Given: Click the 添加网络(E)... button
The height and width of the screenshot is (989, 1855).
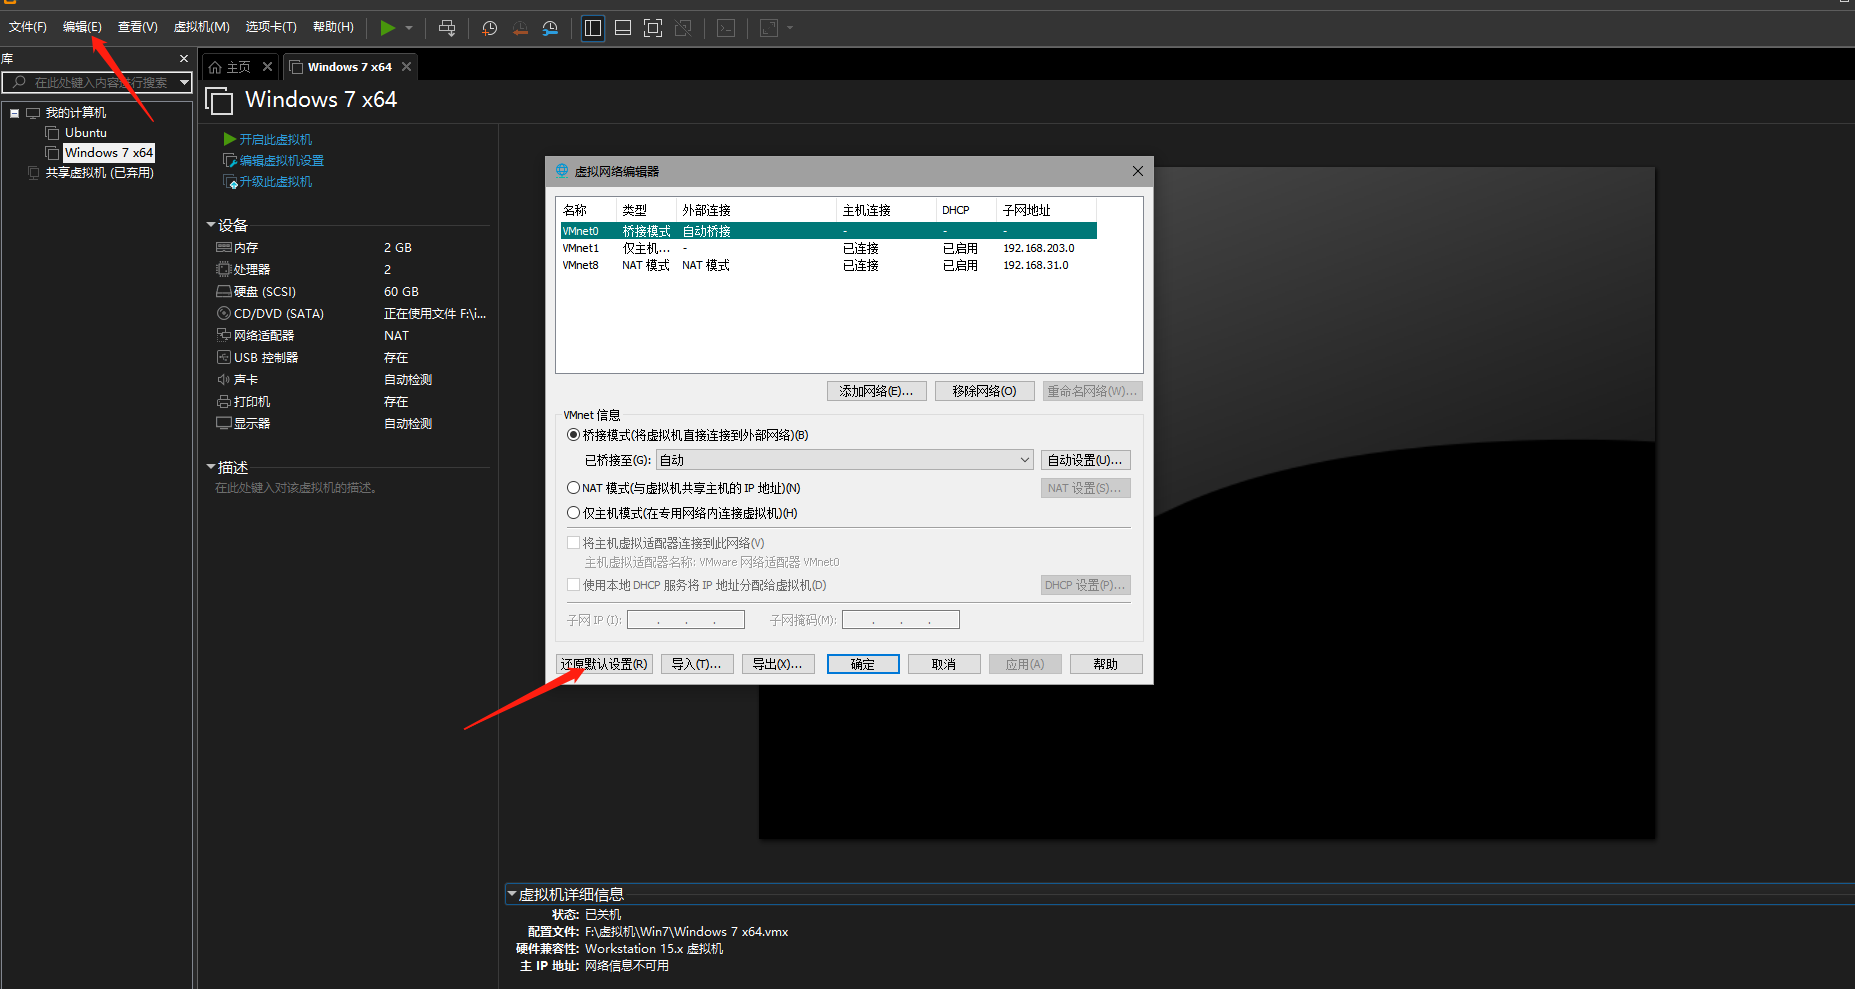Looking at the screenshot, I should pyautogui.click(x=877, y=391).
